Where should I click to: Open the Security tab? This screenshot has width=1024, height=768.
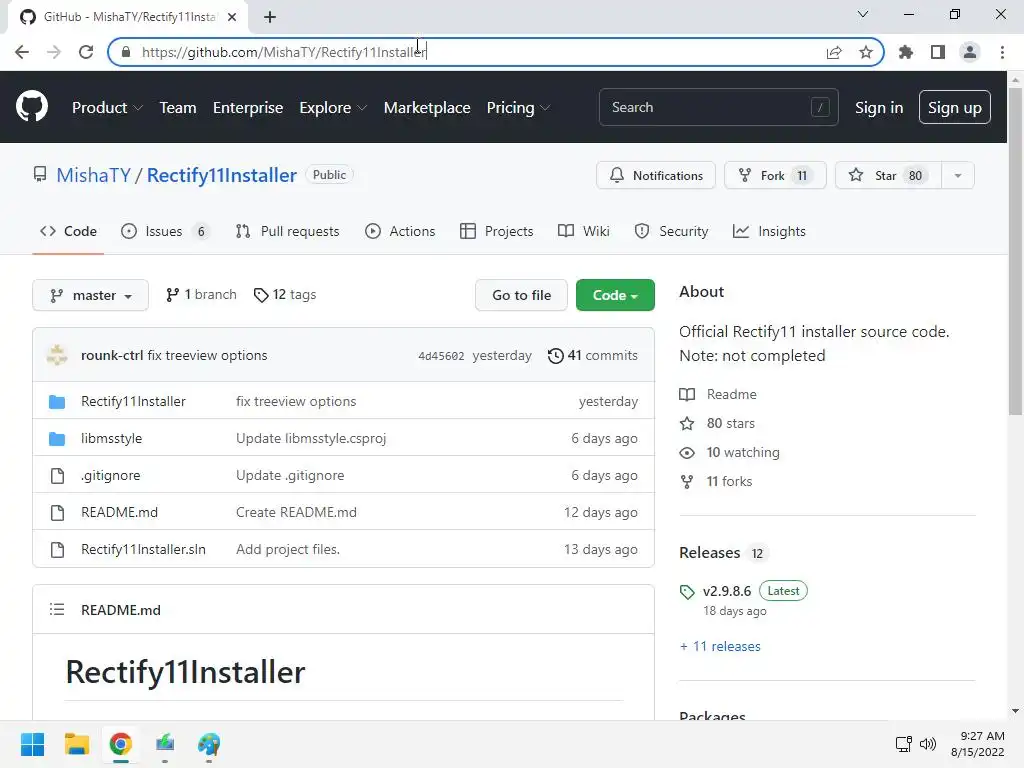point(671,231)
